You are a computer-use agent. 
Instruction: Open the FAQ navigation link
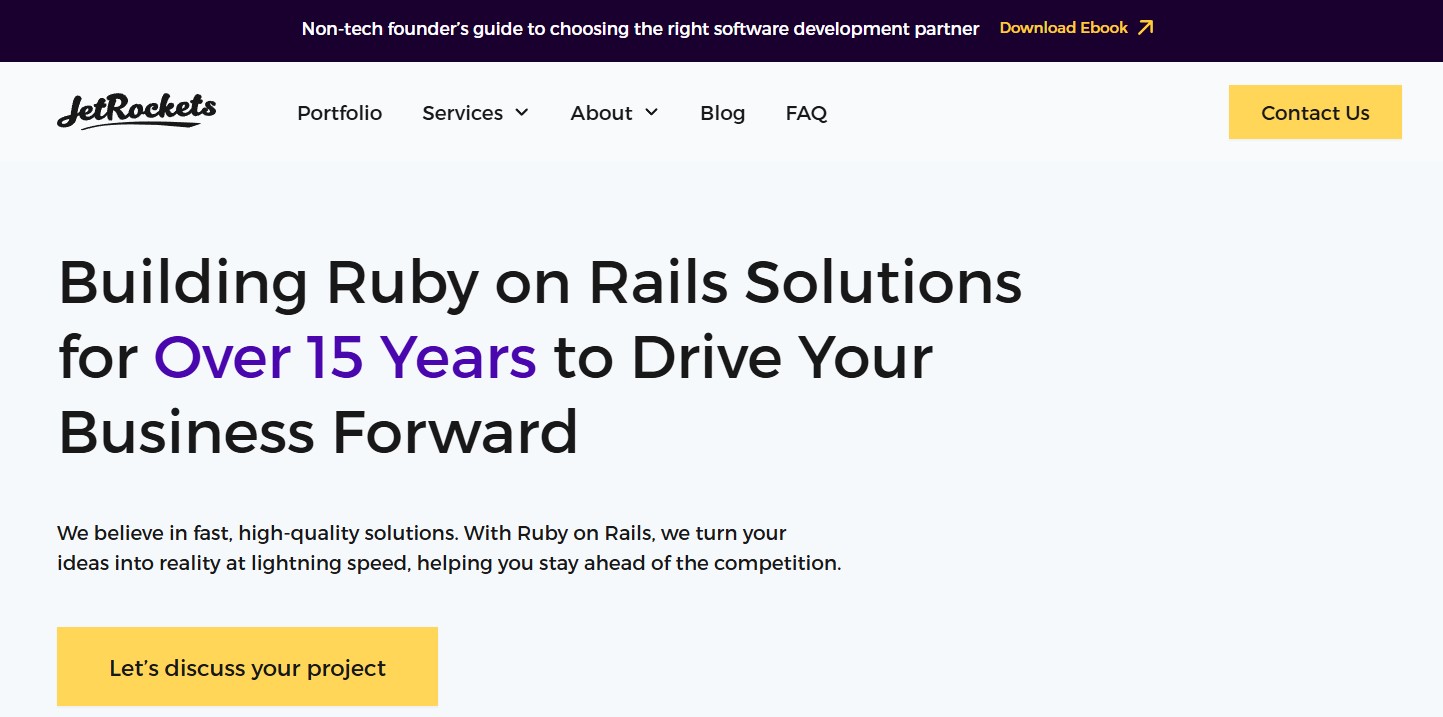click(x=806, y=113)
